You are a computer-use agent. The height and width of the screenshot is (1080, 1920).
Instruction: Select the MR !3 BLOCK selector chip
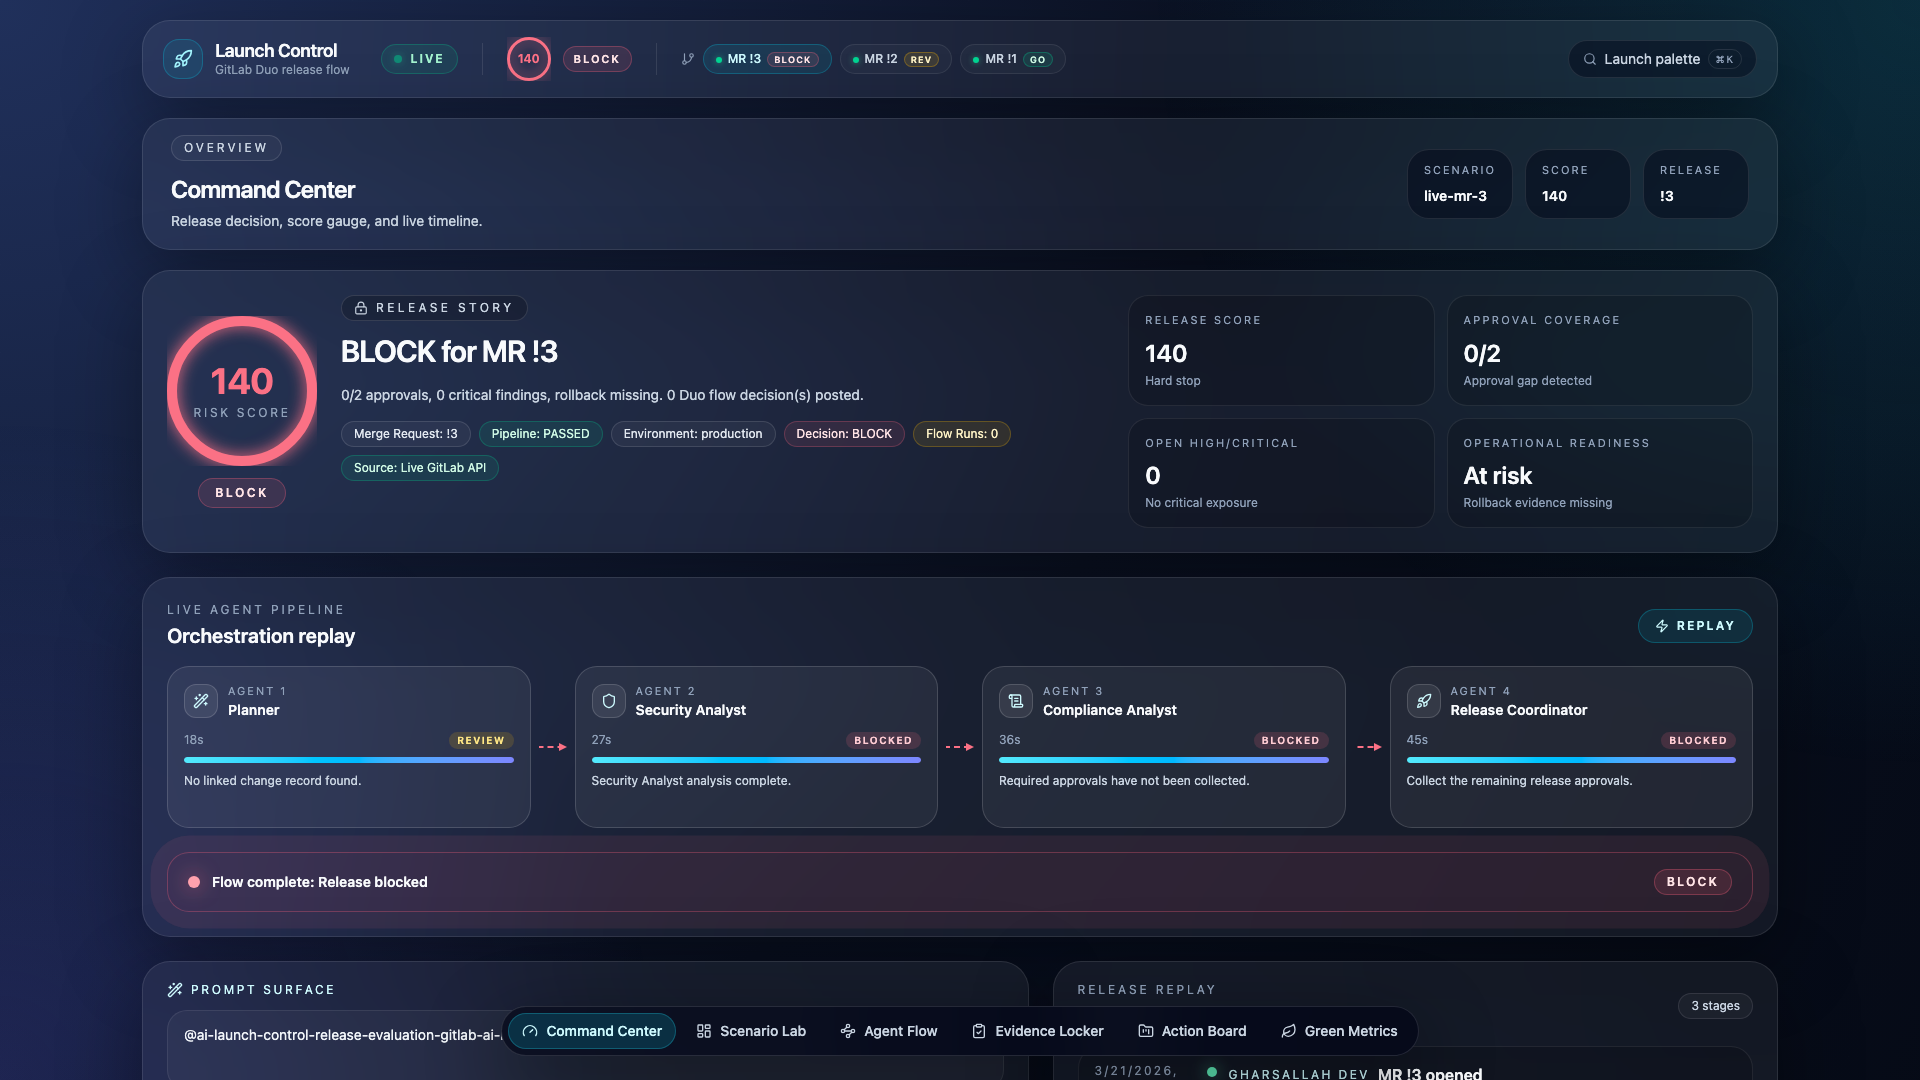[x=767, y=59]
